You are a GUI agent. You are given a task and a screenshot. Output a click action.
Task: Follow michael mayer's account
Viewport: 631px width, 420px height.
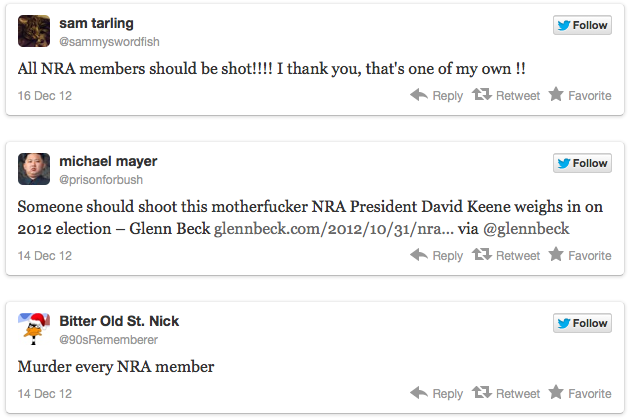point(582,163)
